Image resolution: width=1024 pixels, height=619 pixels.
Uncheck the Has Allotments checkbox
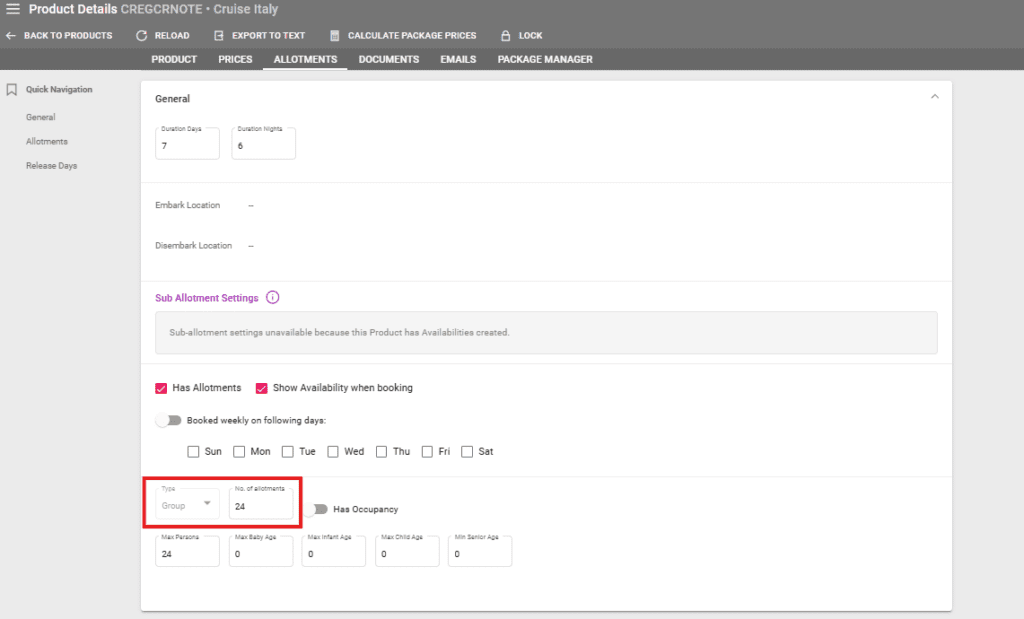click(162, 388)
